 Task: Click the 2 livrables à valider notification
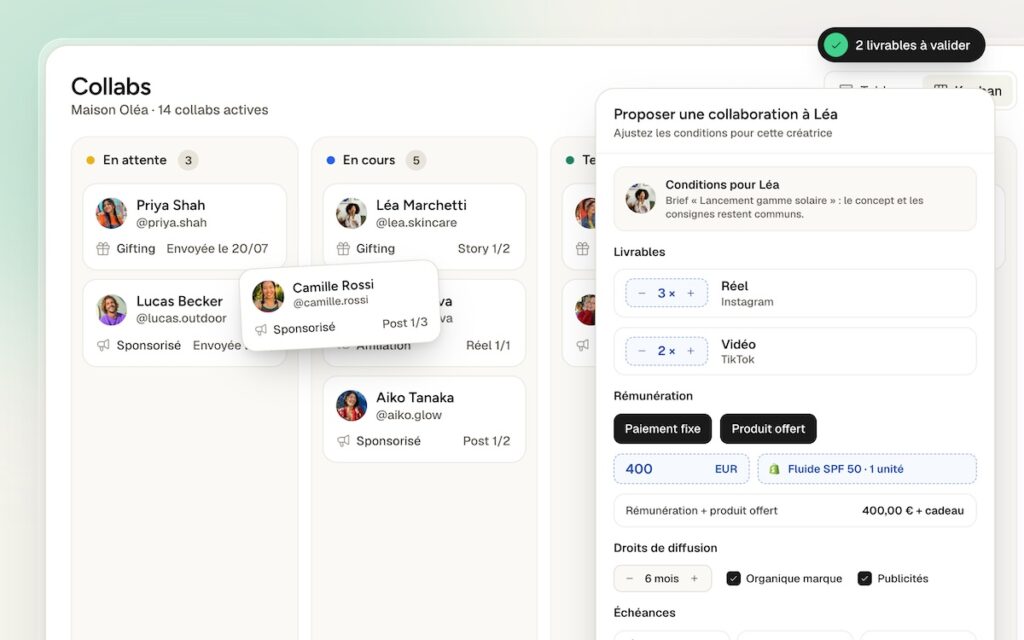[x=901, y=45]
